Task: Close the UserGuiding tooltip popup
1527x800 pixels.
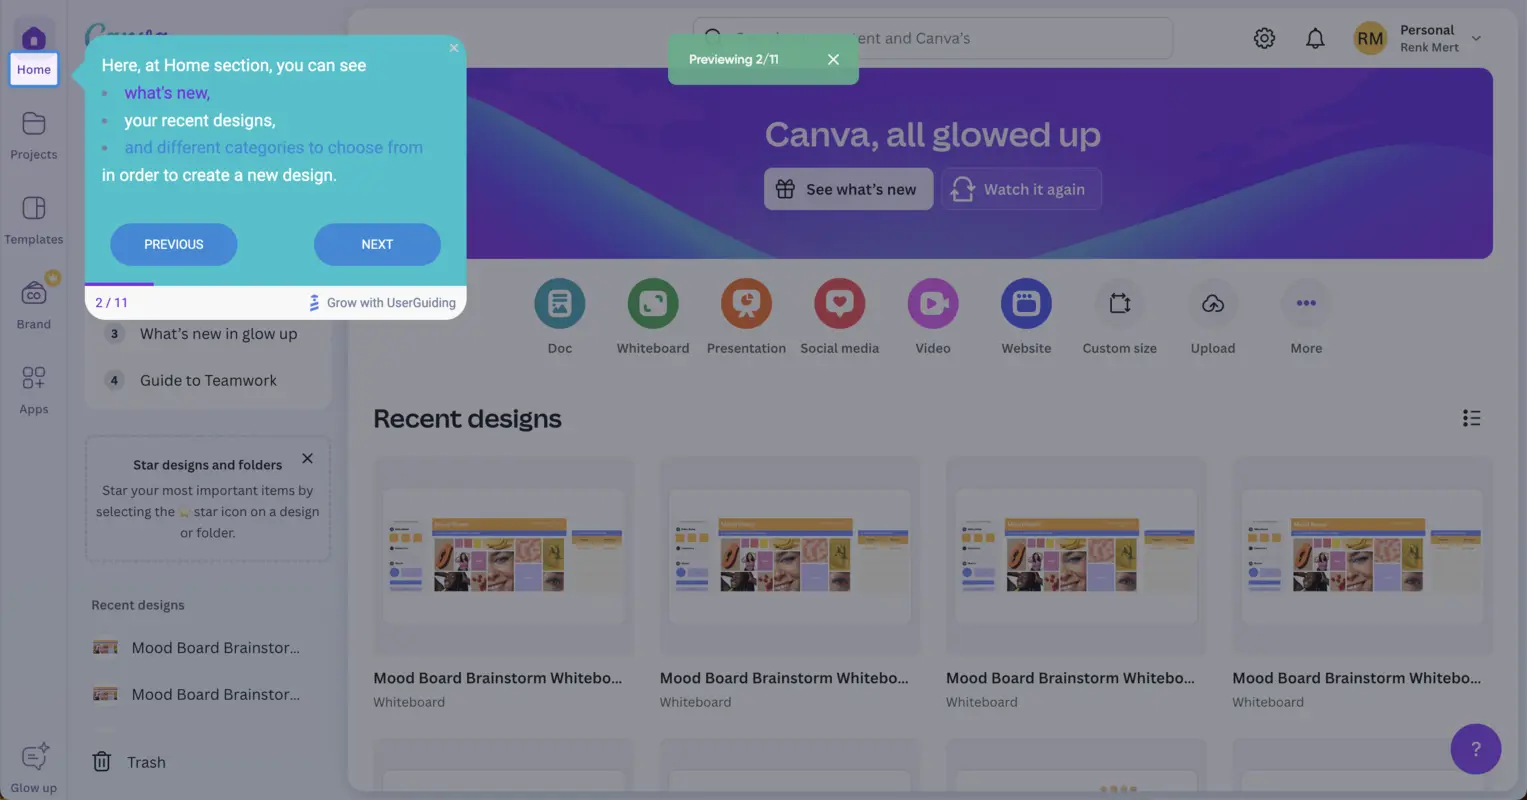Action: coord(454,48)
